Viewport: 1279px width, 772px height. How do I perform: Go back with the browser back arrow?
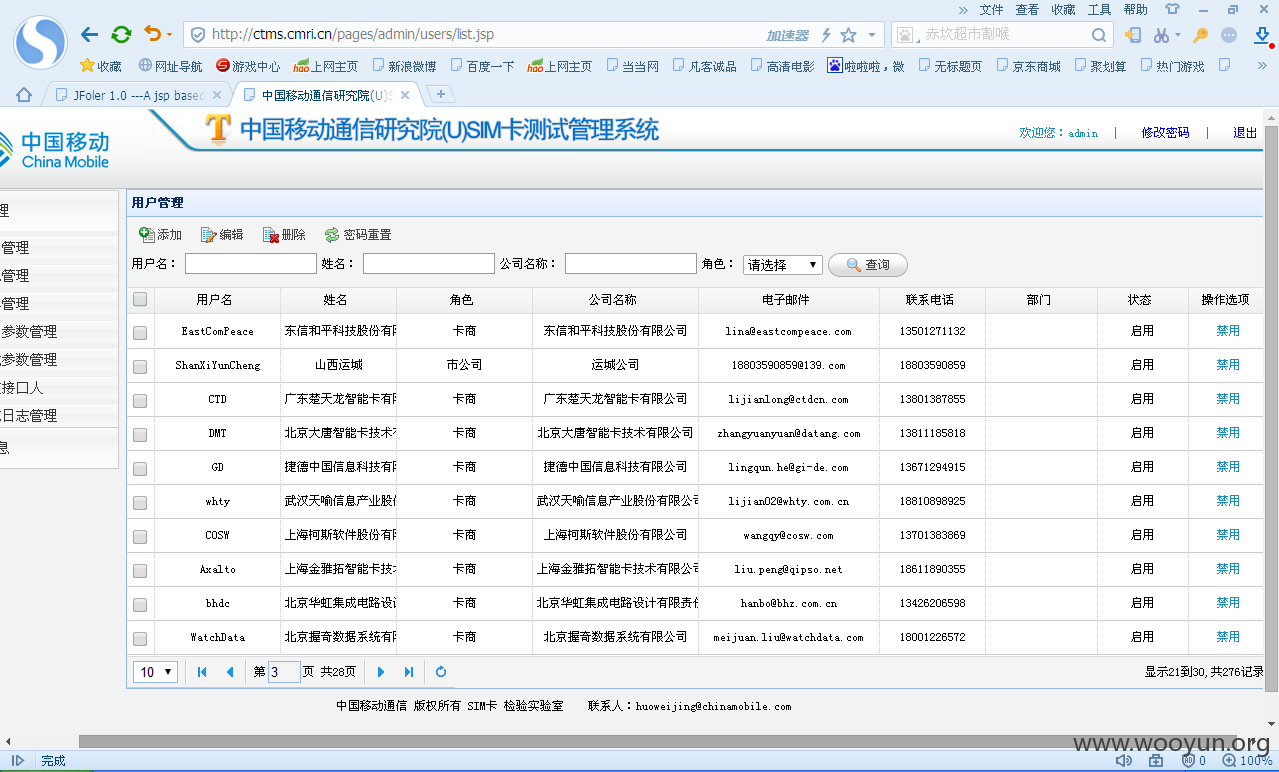pos(89,35)
